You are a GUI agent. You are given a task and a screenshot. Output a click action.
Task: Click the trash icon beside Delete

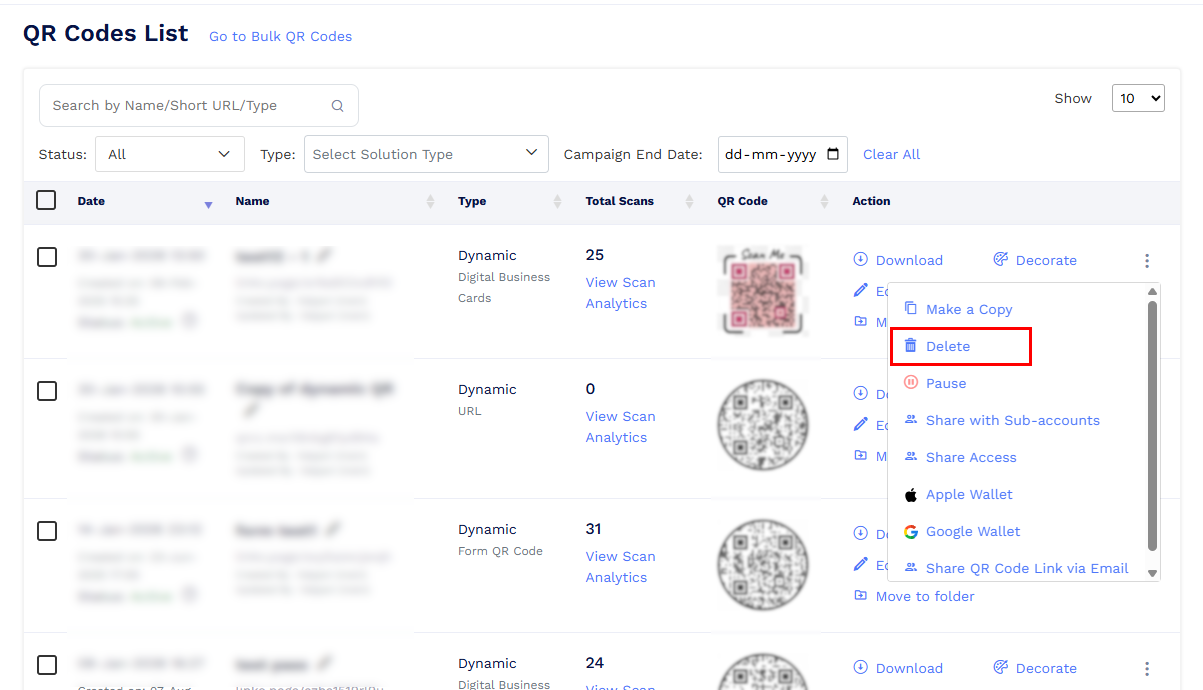click(911, 346)
